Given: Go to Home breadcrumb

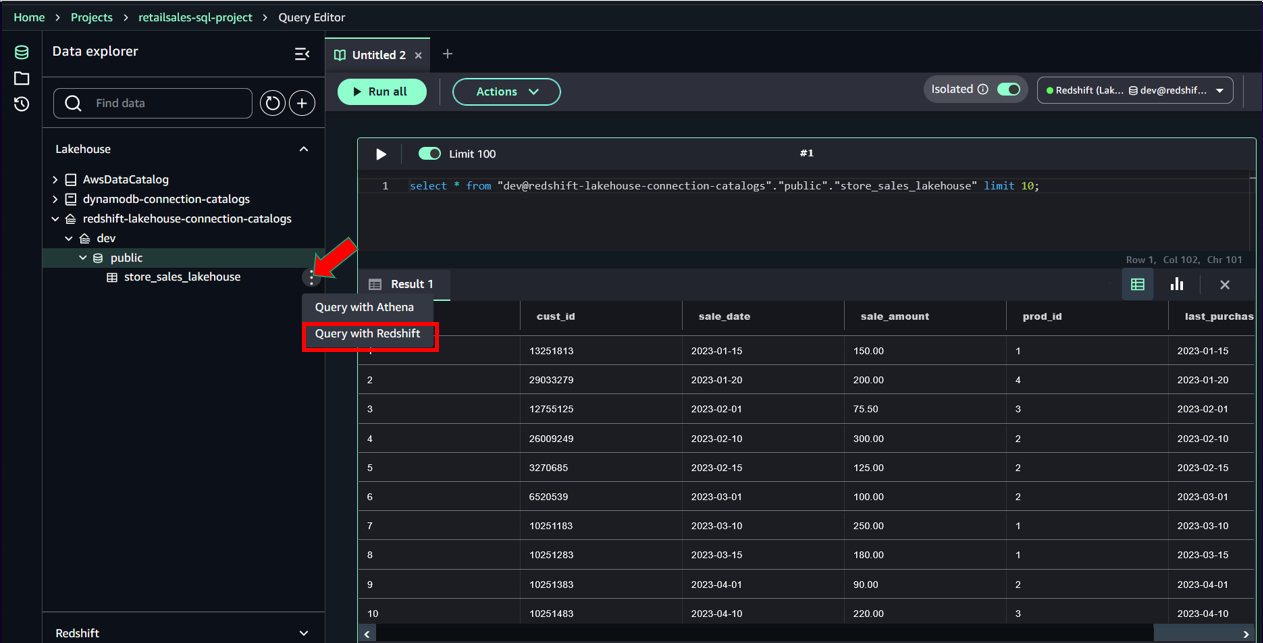Looking at the screenshot, I should (29, 18).
